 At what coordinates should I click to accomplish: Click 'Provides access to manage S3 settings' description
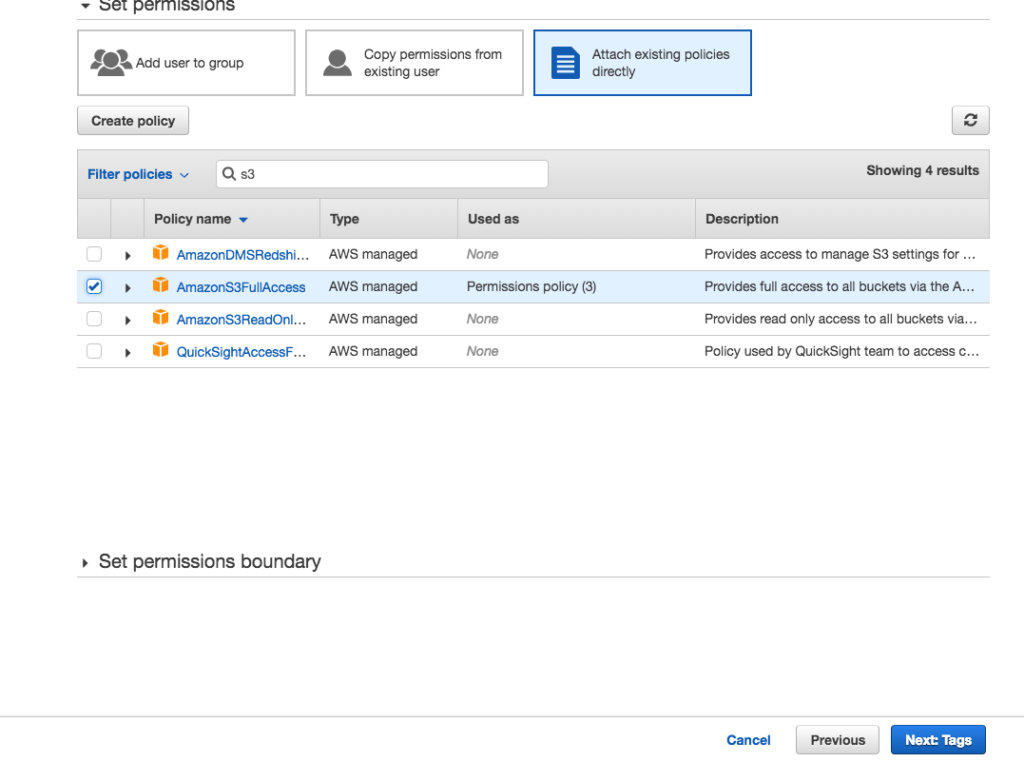pyautogui.click(x=839, y=254)
